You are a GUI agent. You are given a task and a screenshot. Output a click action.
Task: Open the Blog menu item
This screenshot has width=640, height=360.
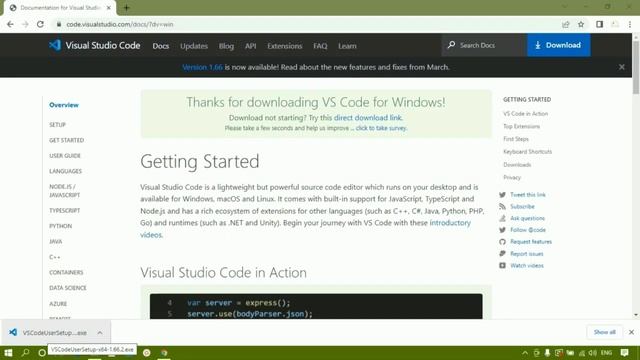[x=226, y=46]
